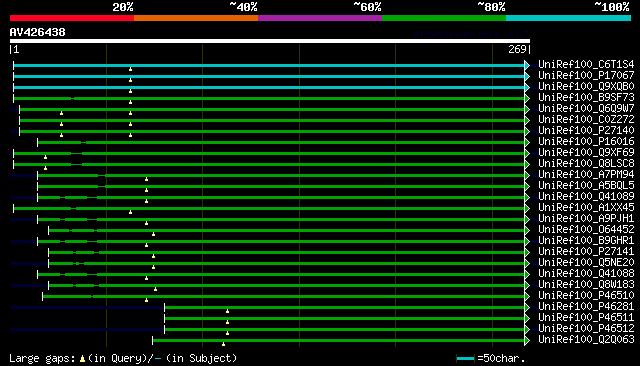640x366 pixels.
Task: Click the yellow query-gap triangle in the legend
Action: [x=82, y=359]
